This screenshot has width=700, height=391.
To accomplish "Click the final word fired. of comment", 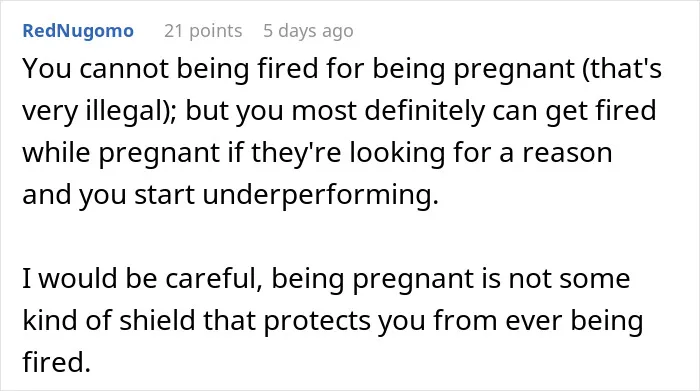I will [x=57, y=362].
